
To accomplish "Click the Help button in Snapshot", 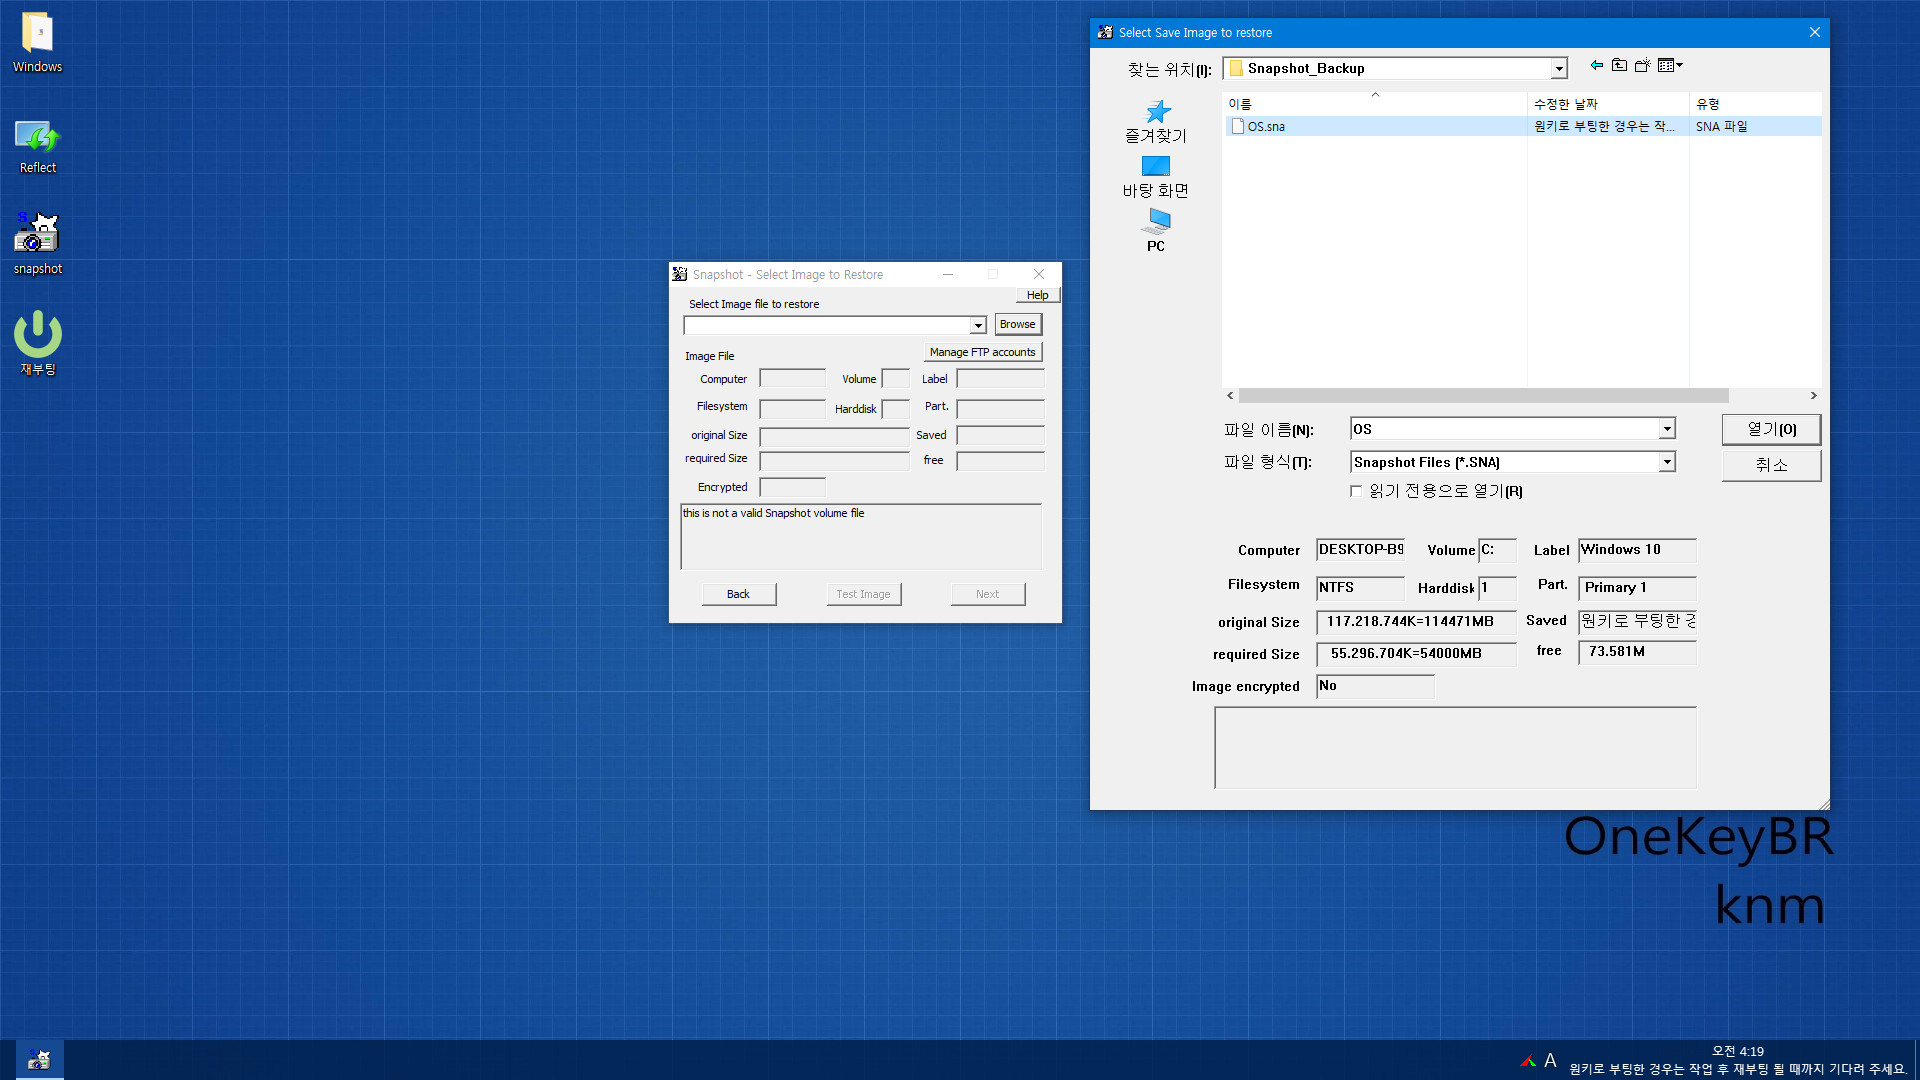I will 1038,295.
